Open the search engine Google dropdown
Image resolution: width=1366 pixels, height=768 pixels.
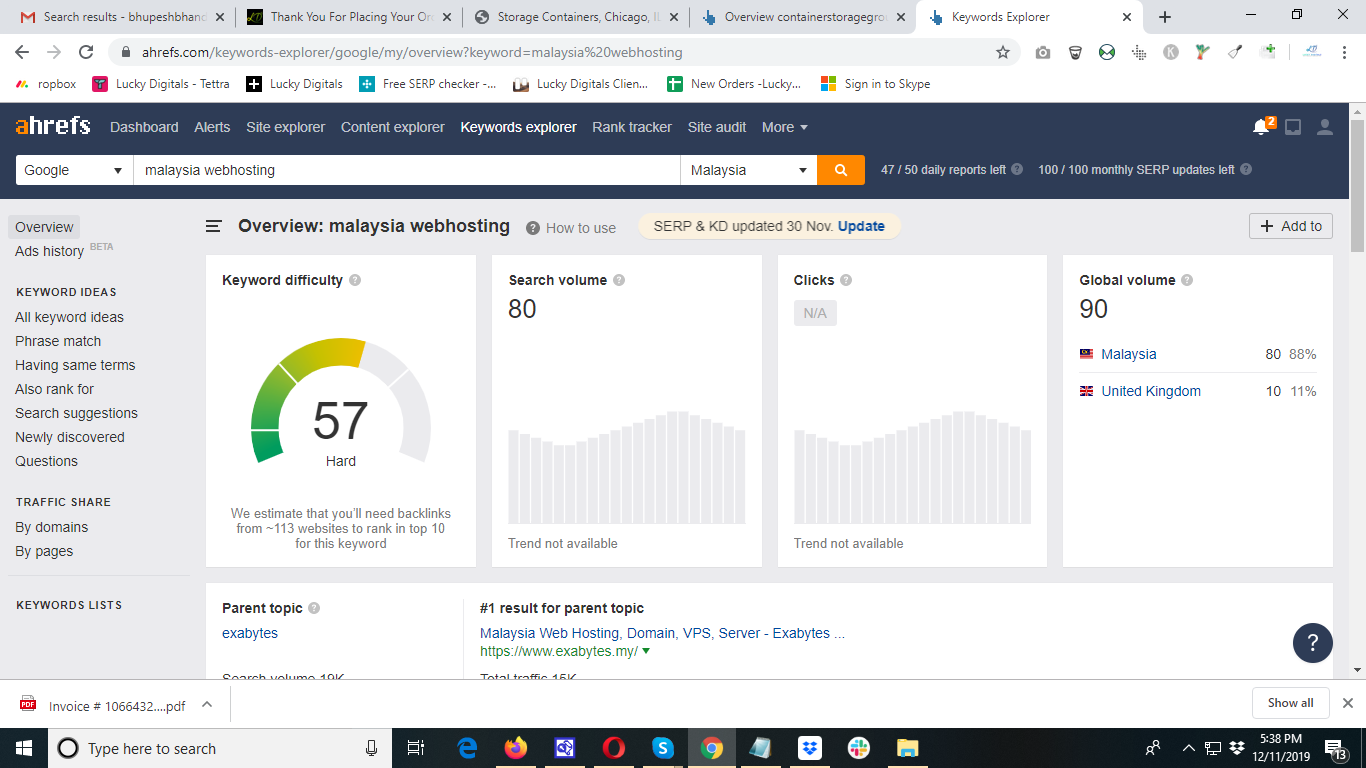click(x=75, y=170)
